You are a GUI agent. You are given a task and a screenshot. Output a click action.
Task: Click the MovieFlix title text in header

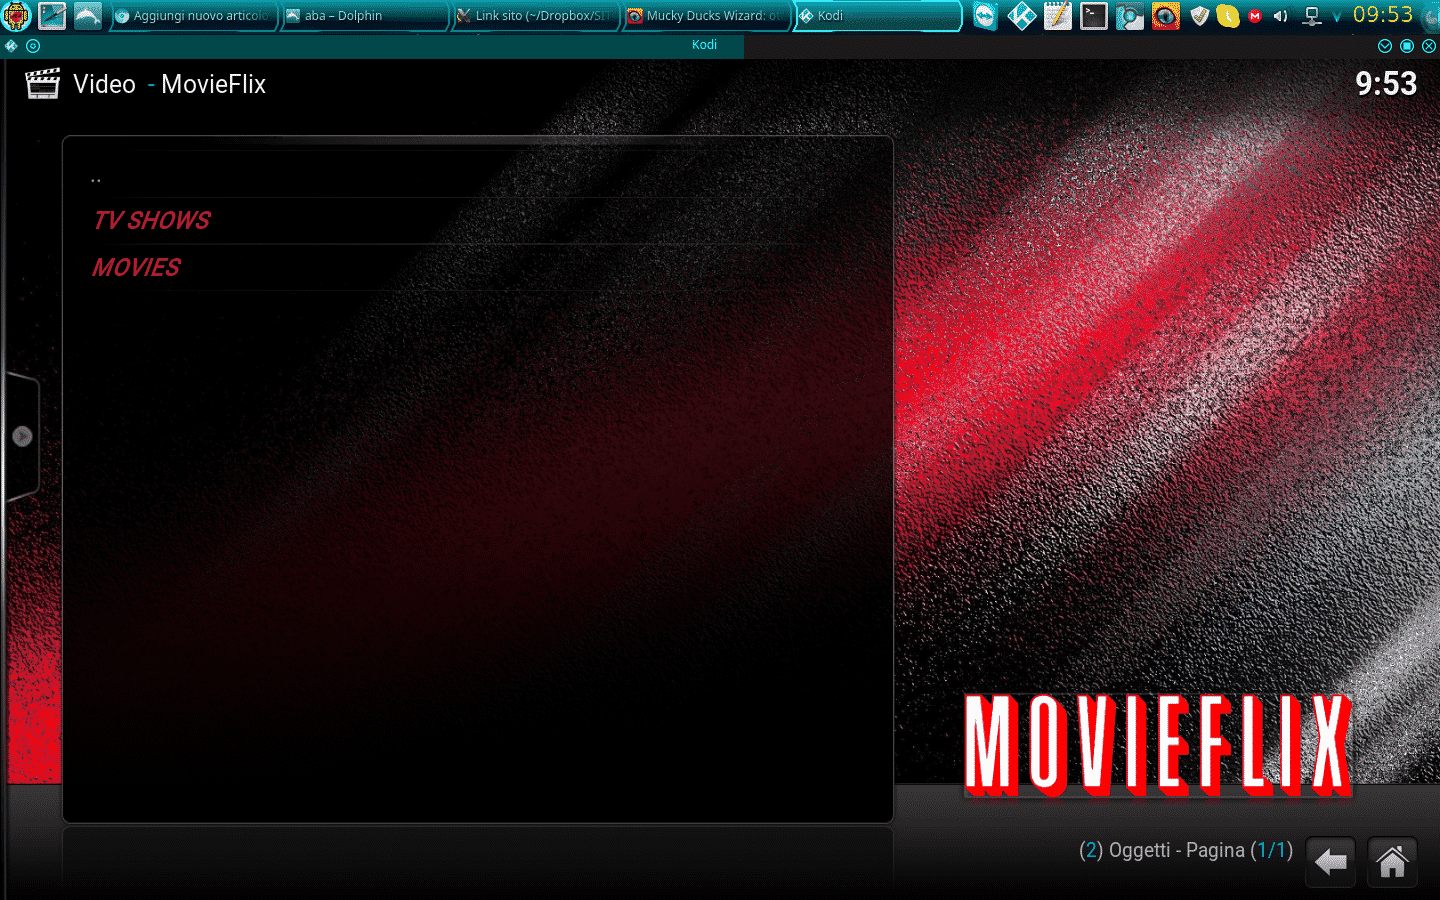(214, 84)
